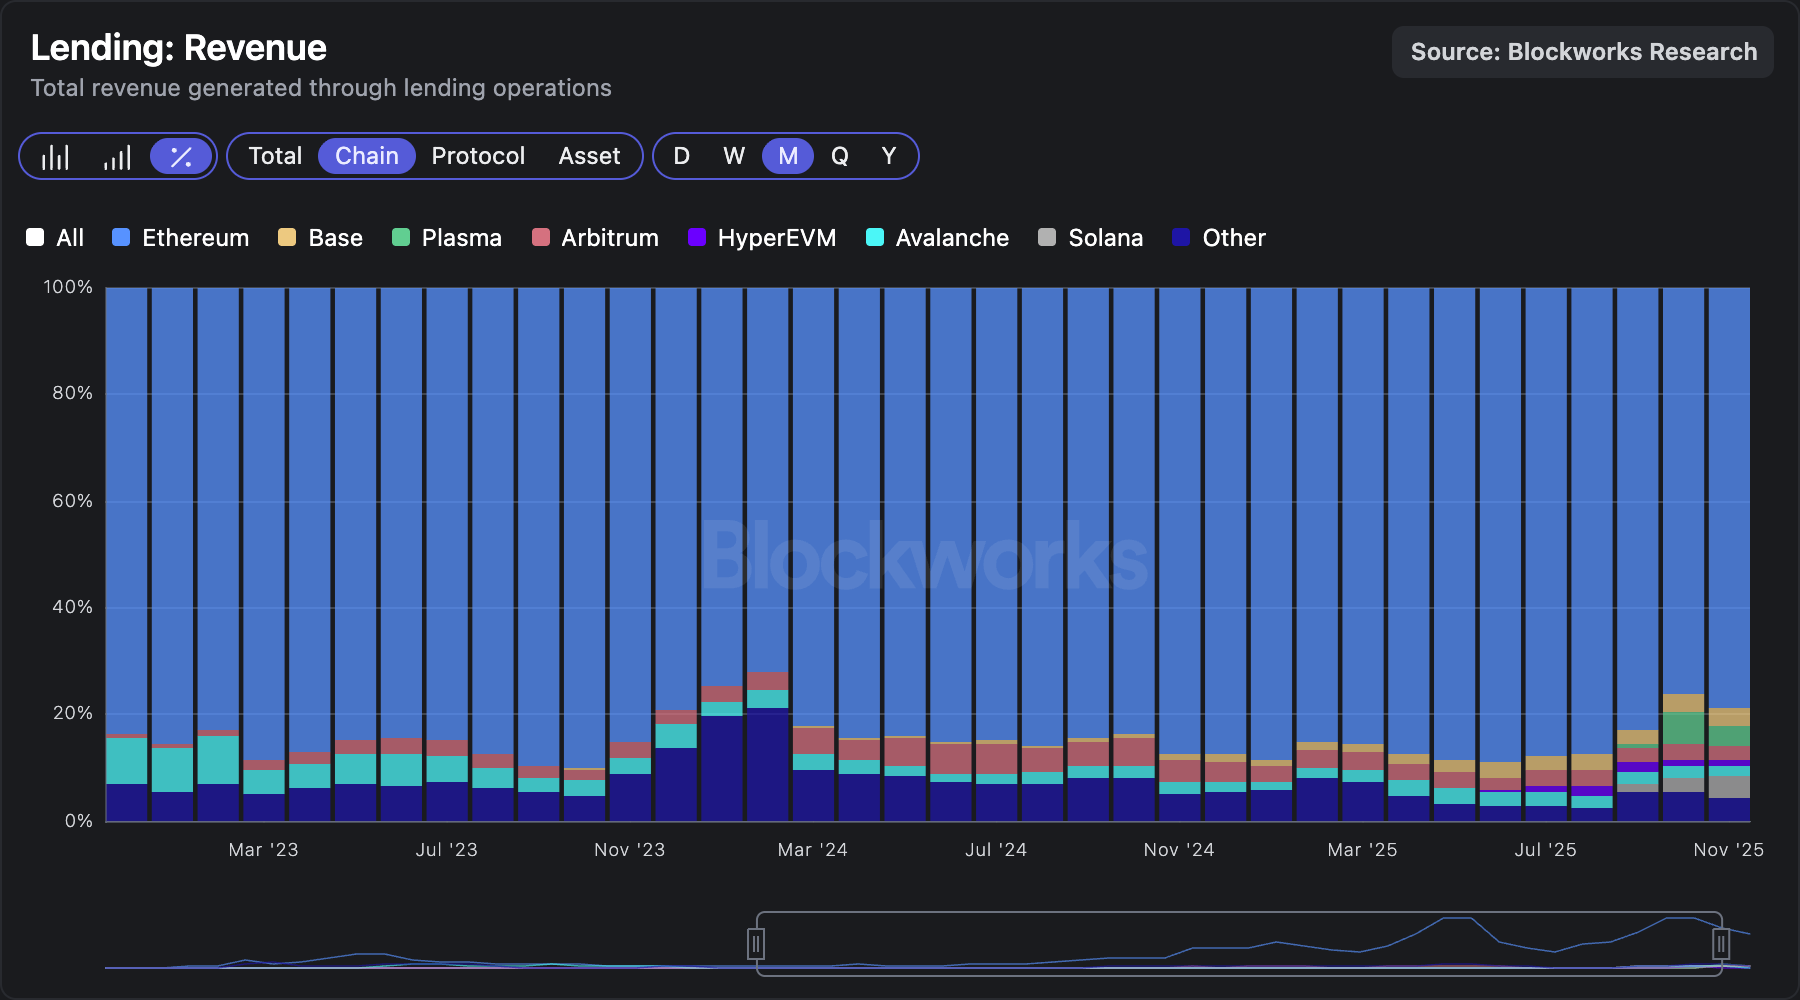Select the Total view tab
1800x1000 pixels.
[275, 156]
